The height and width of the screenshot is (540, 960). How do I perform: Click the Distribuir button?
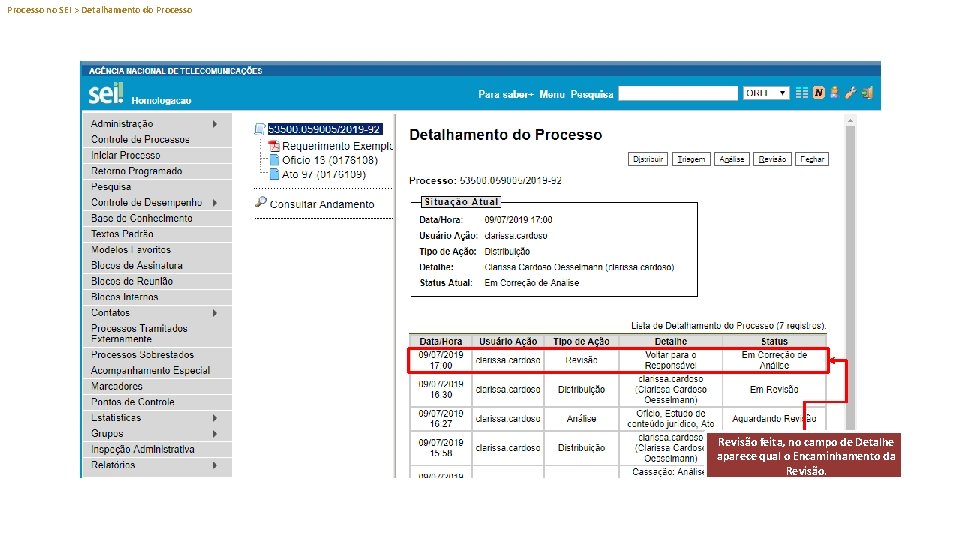click(648, 159)
